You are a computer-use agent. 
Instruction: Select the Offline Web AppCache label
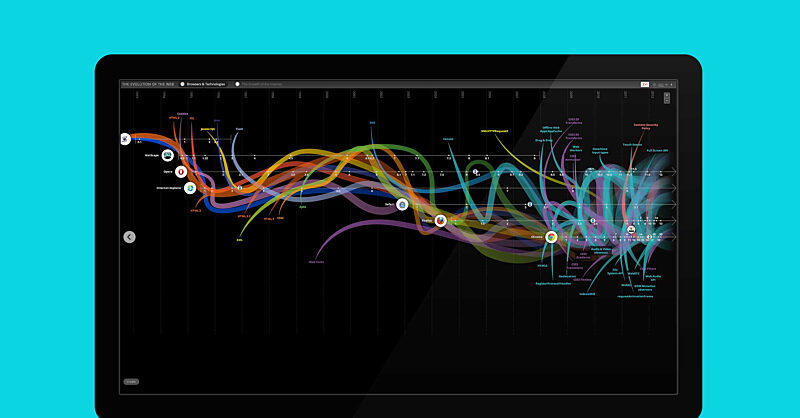click(551, 130)
